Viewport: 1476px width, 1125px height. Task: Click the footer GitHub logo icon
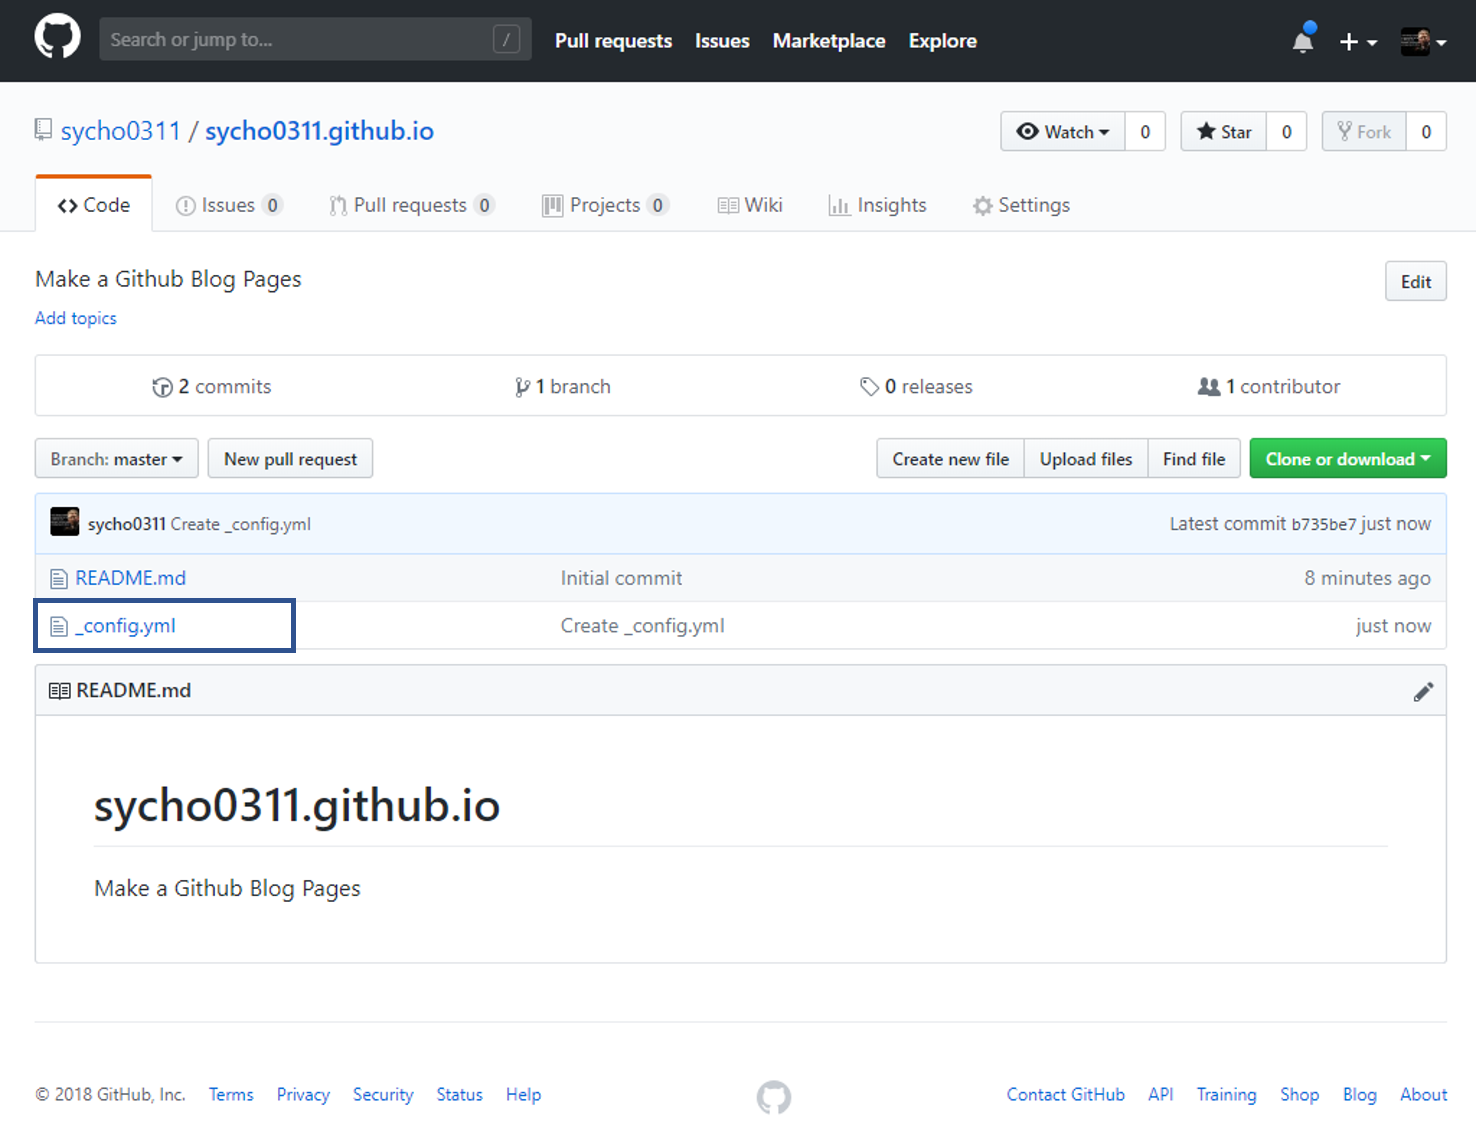click(774, 1097)
